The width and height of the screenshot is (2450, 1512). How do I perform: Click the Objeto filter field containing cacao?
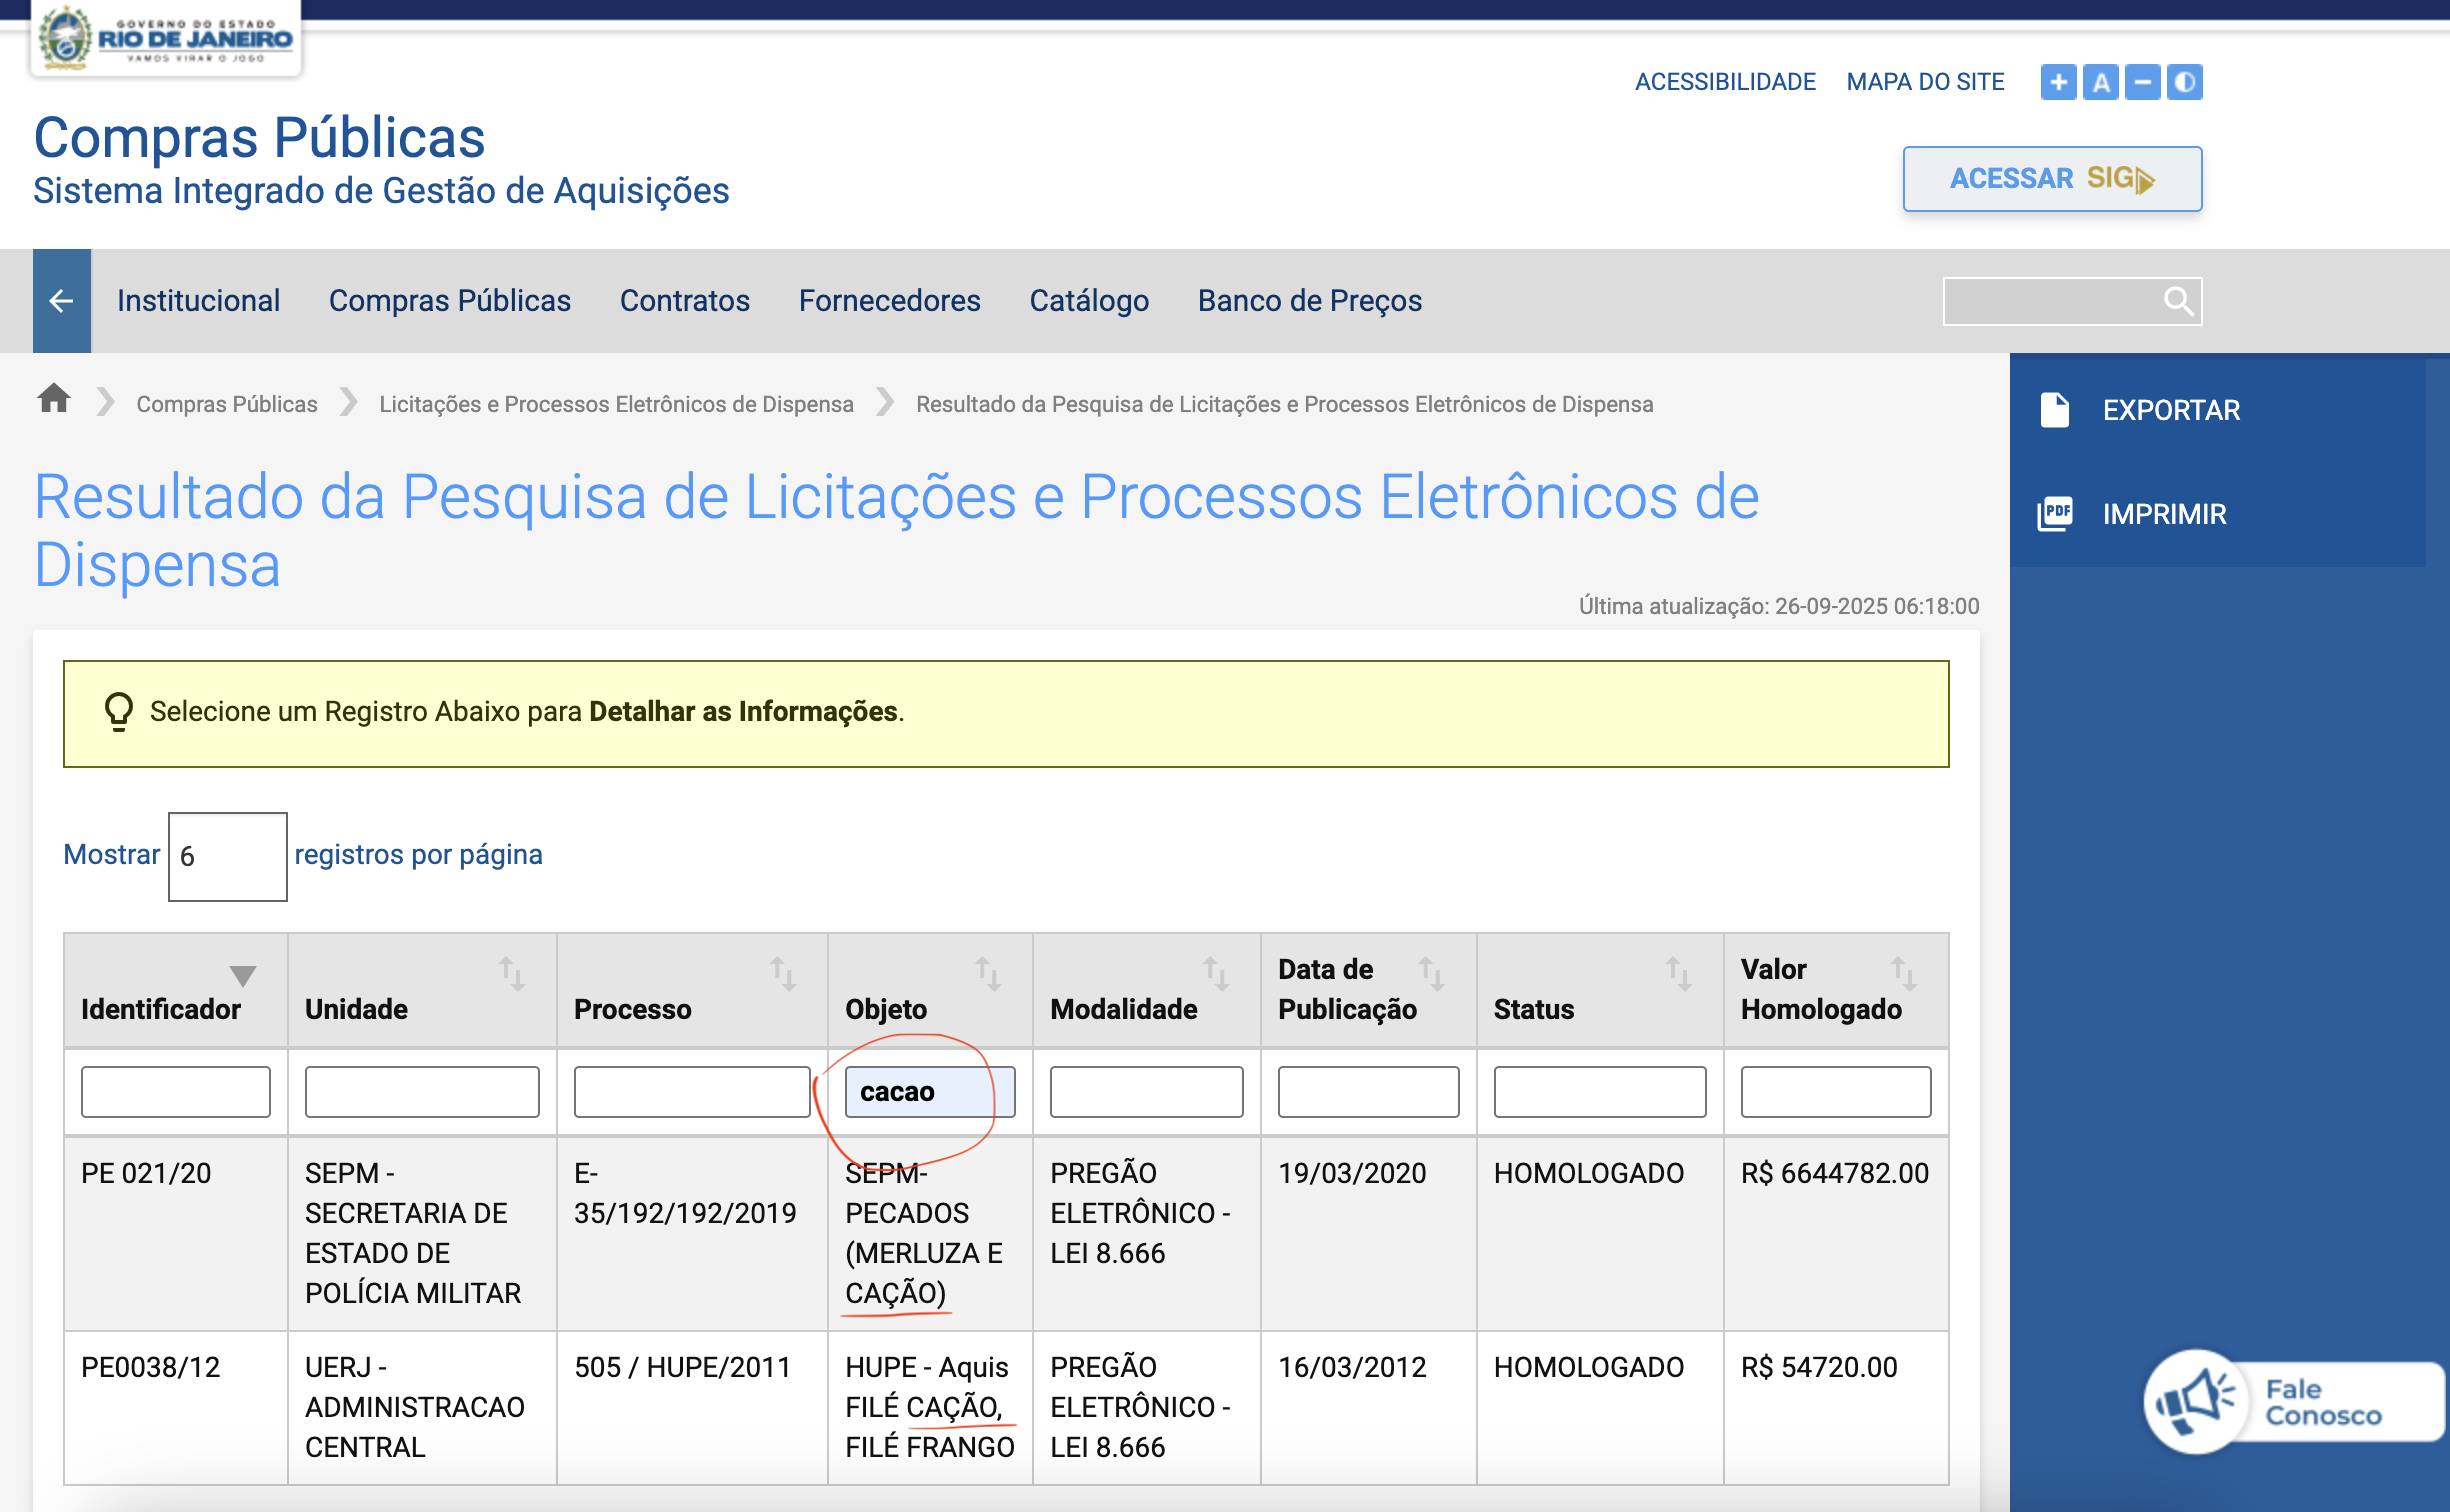coord(929,1091)
